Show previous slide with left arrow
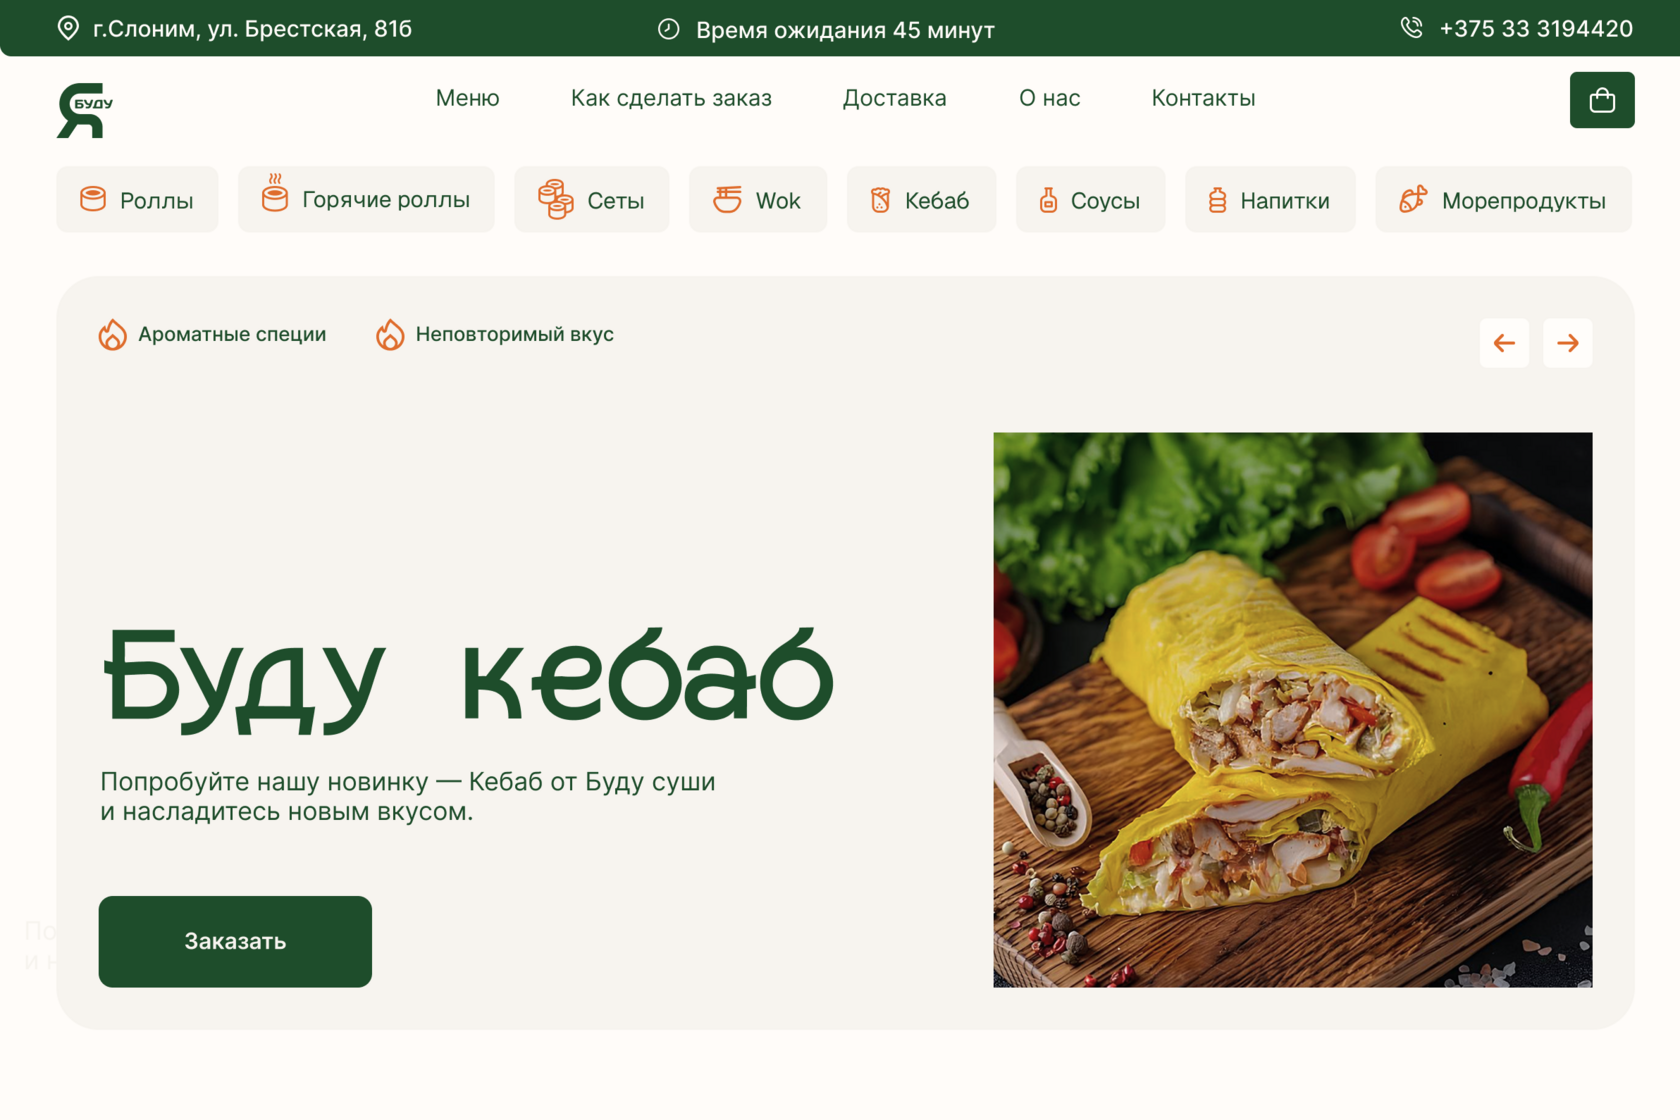The image size is (1680, 1120). tap(1504, 343)
